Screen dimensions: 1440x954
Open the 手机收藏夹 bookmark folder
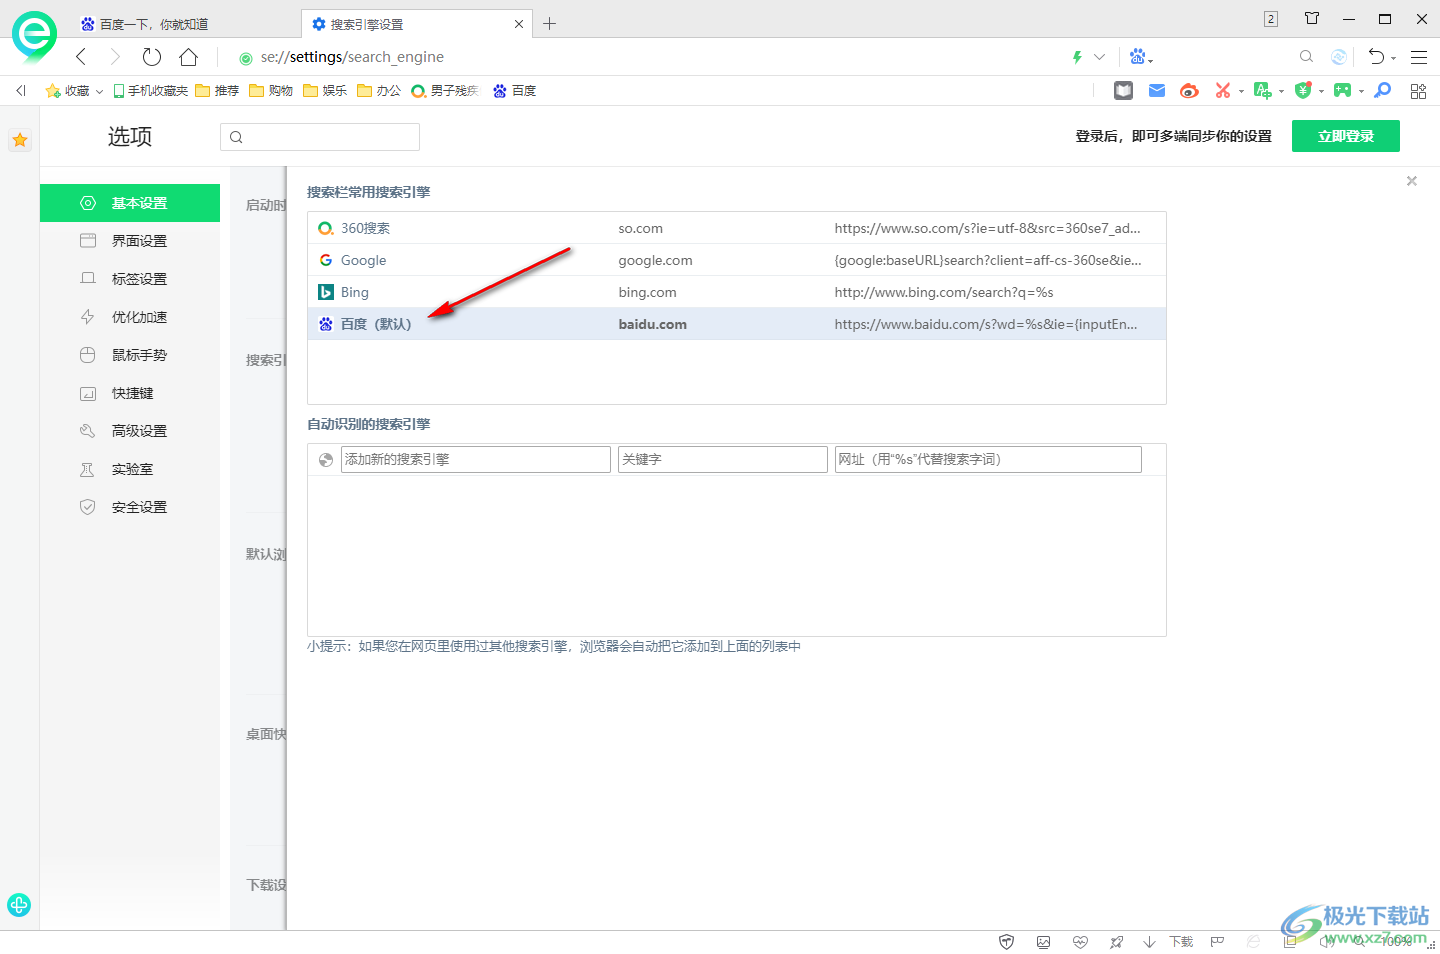click(150, 91)
